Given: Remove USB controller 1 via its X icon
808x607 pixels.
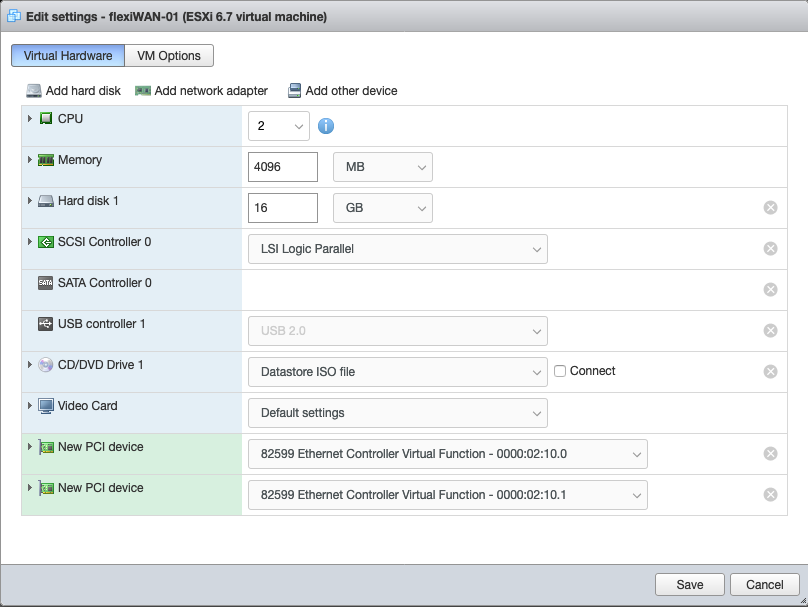Looking at the screenshot, I should tap(770, 331).
